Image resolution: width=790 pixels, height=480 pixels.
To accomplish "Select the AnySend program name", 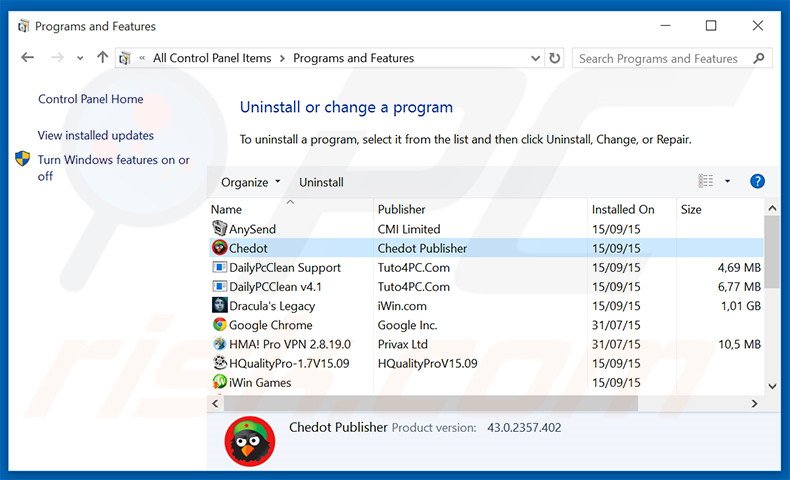I will [x=252, y=229].
